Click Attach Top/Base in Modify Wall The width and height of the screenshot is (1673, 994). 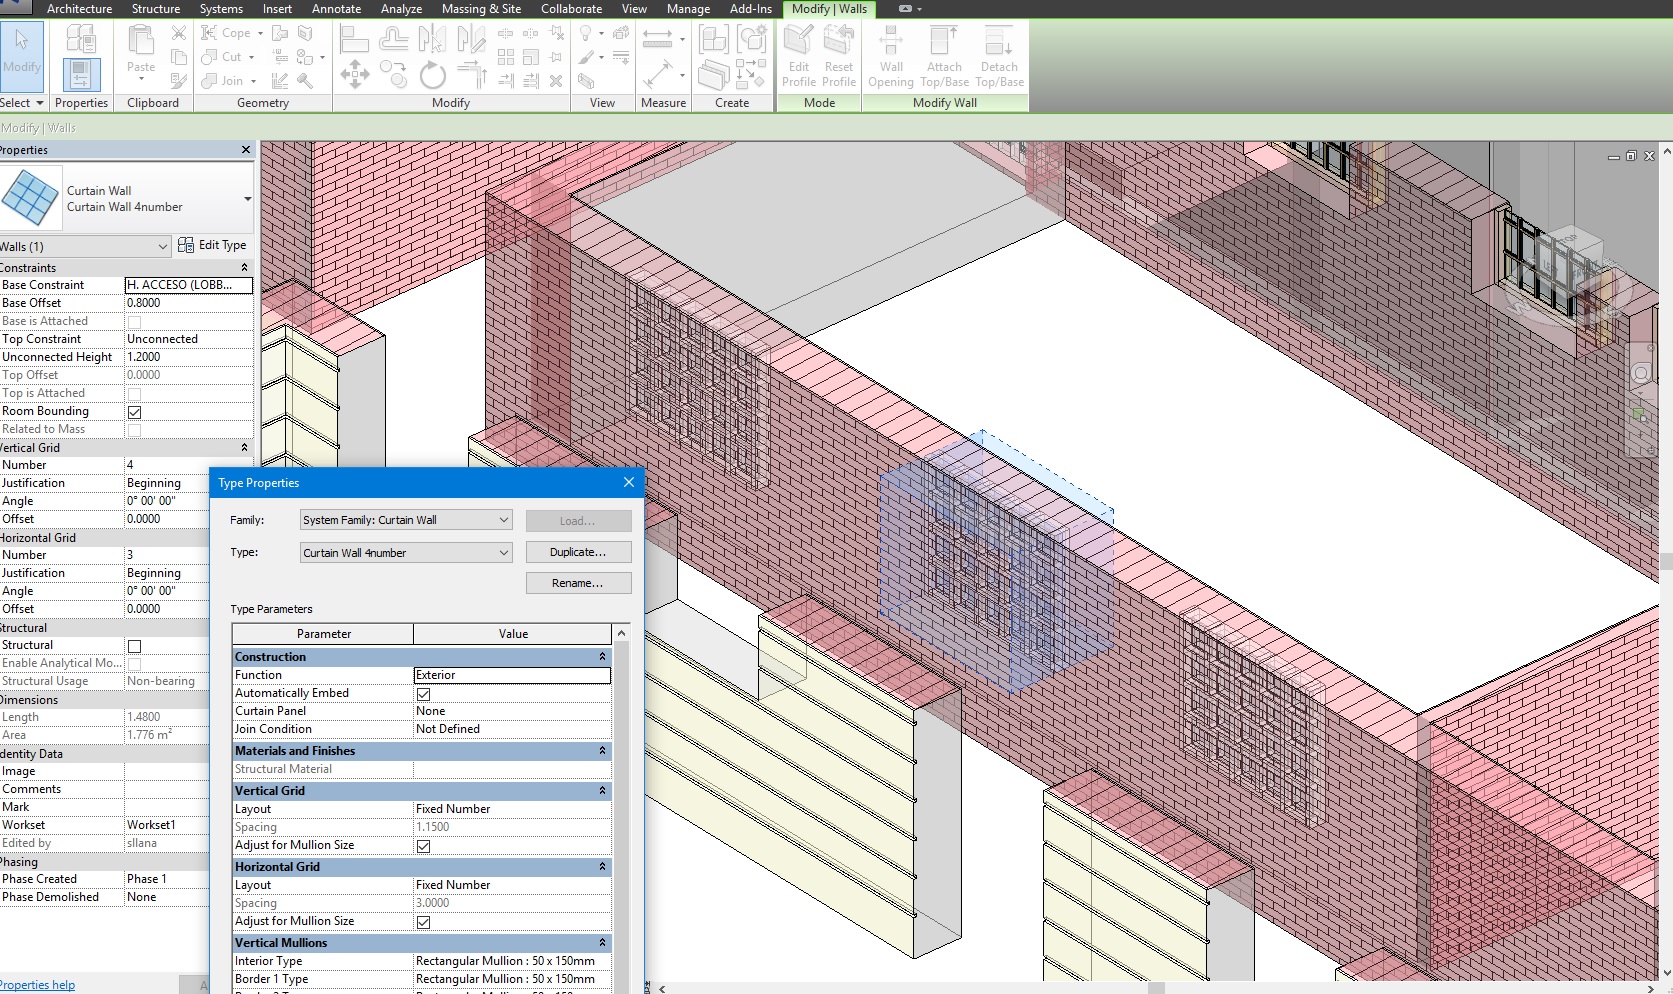coord(944,57)
